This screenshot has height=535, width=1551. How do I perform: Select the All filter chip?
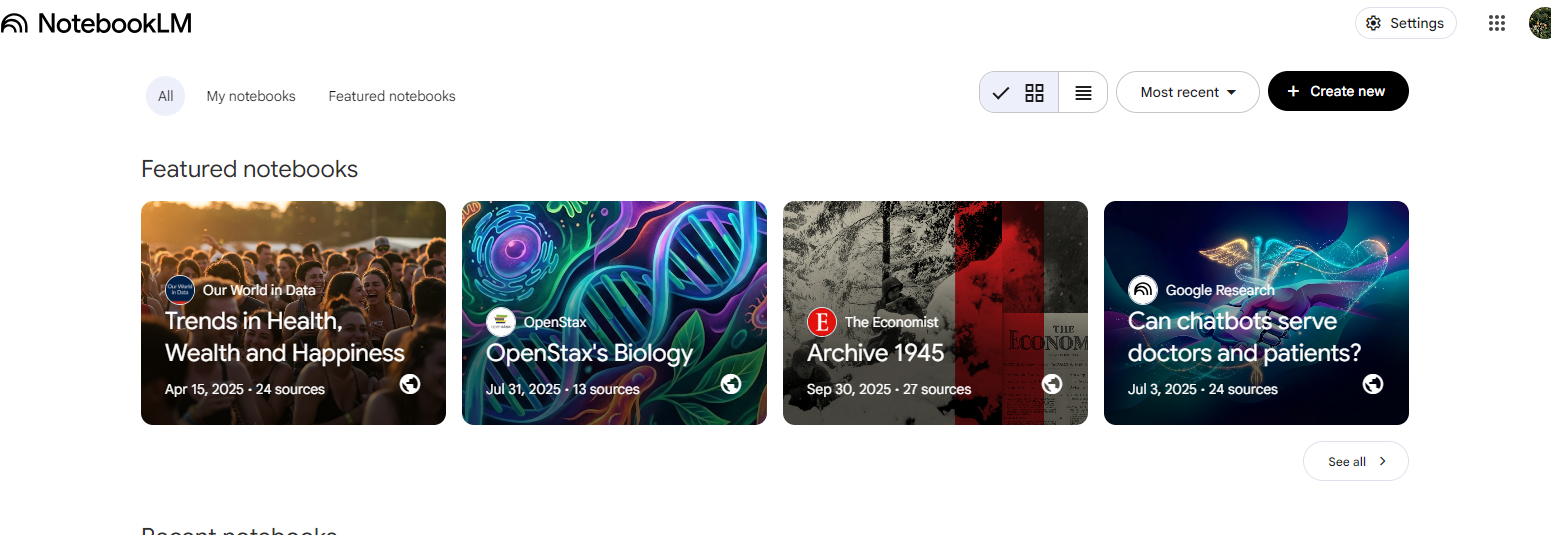click(165, 97)
